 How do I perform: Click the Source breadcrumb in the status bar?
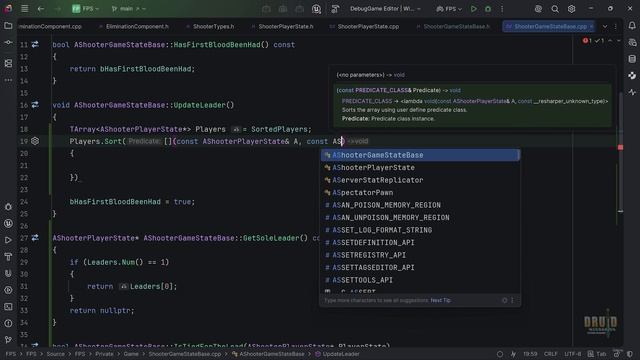(x=56, y=354)
